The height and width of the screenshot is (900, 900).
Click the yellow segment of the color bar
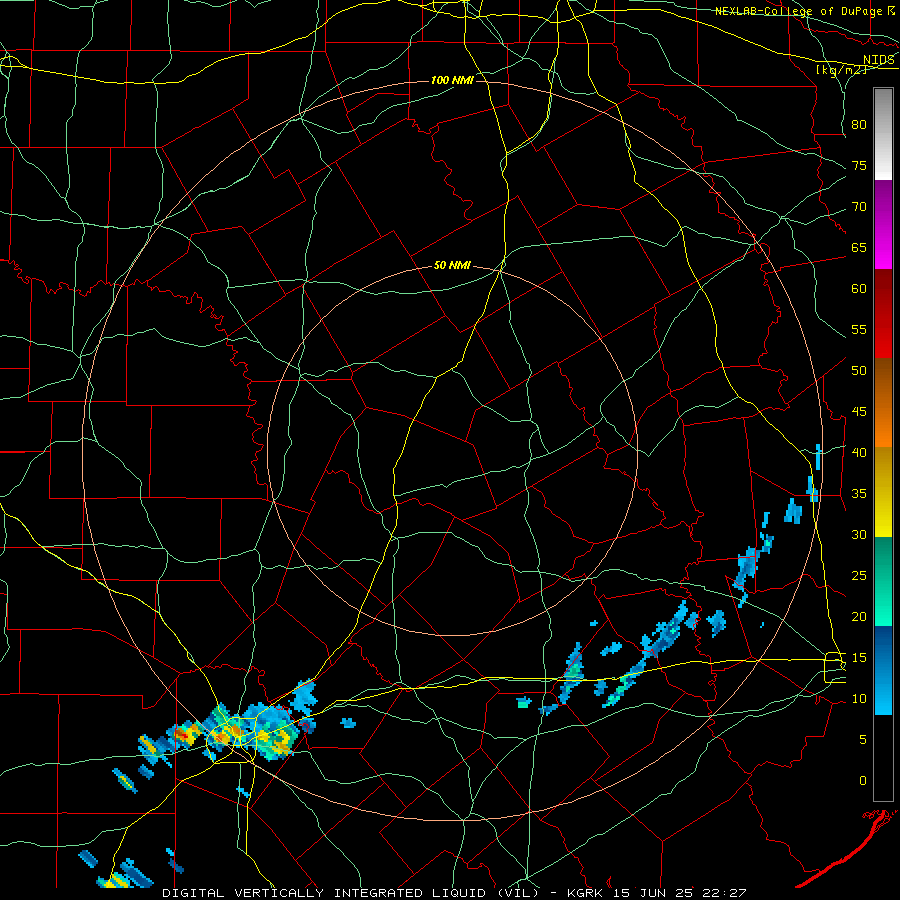[x=883, y=492]
